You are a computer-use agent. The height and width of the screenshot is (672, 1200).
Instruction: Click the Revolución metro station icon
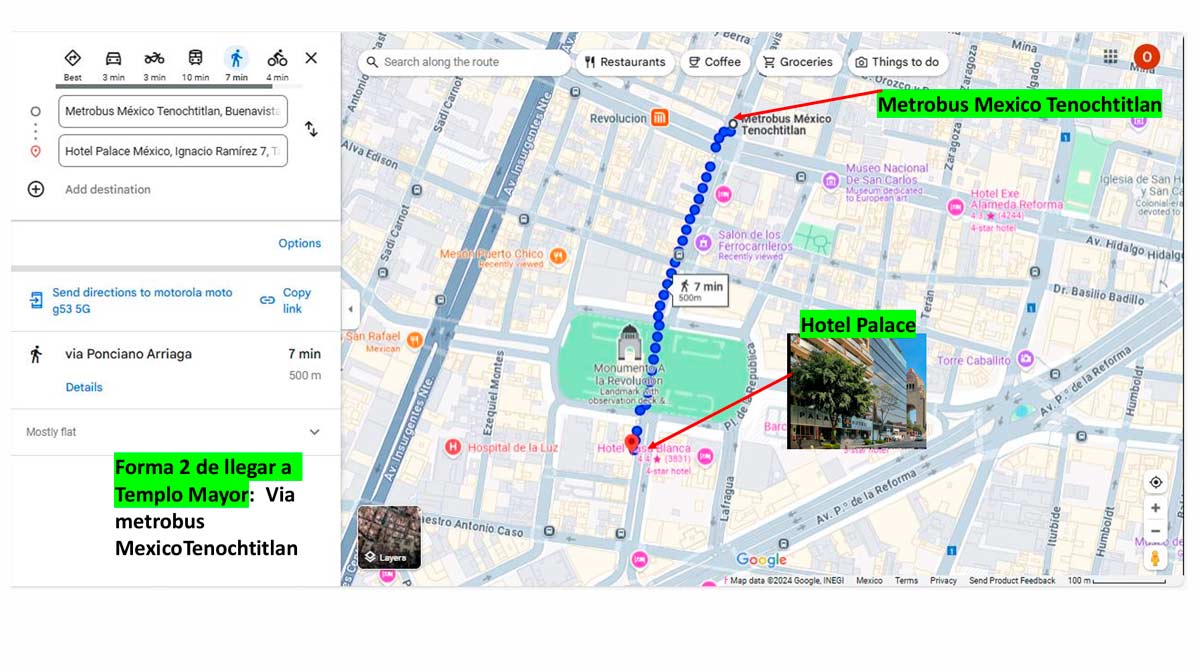[x=660, y=118]
